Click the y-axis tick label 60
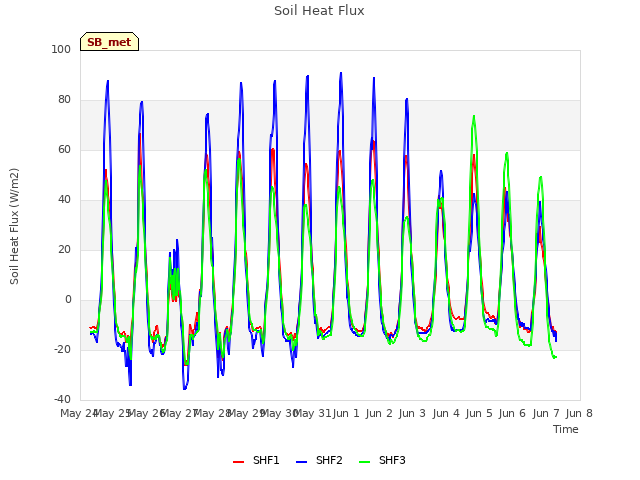Image resolution: width=640 pixels, height=480 pixels. click(x=64, y=149)
